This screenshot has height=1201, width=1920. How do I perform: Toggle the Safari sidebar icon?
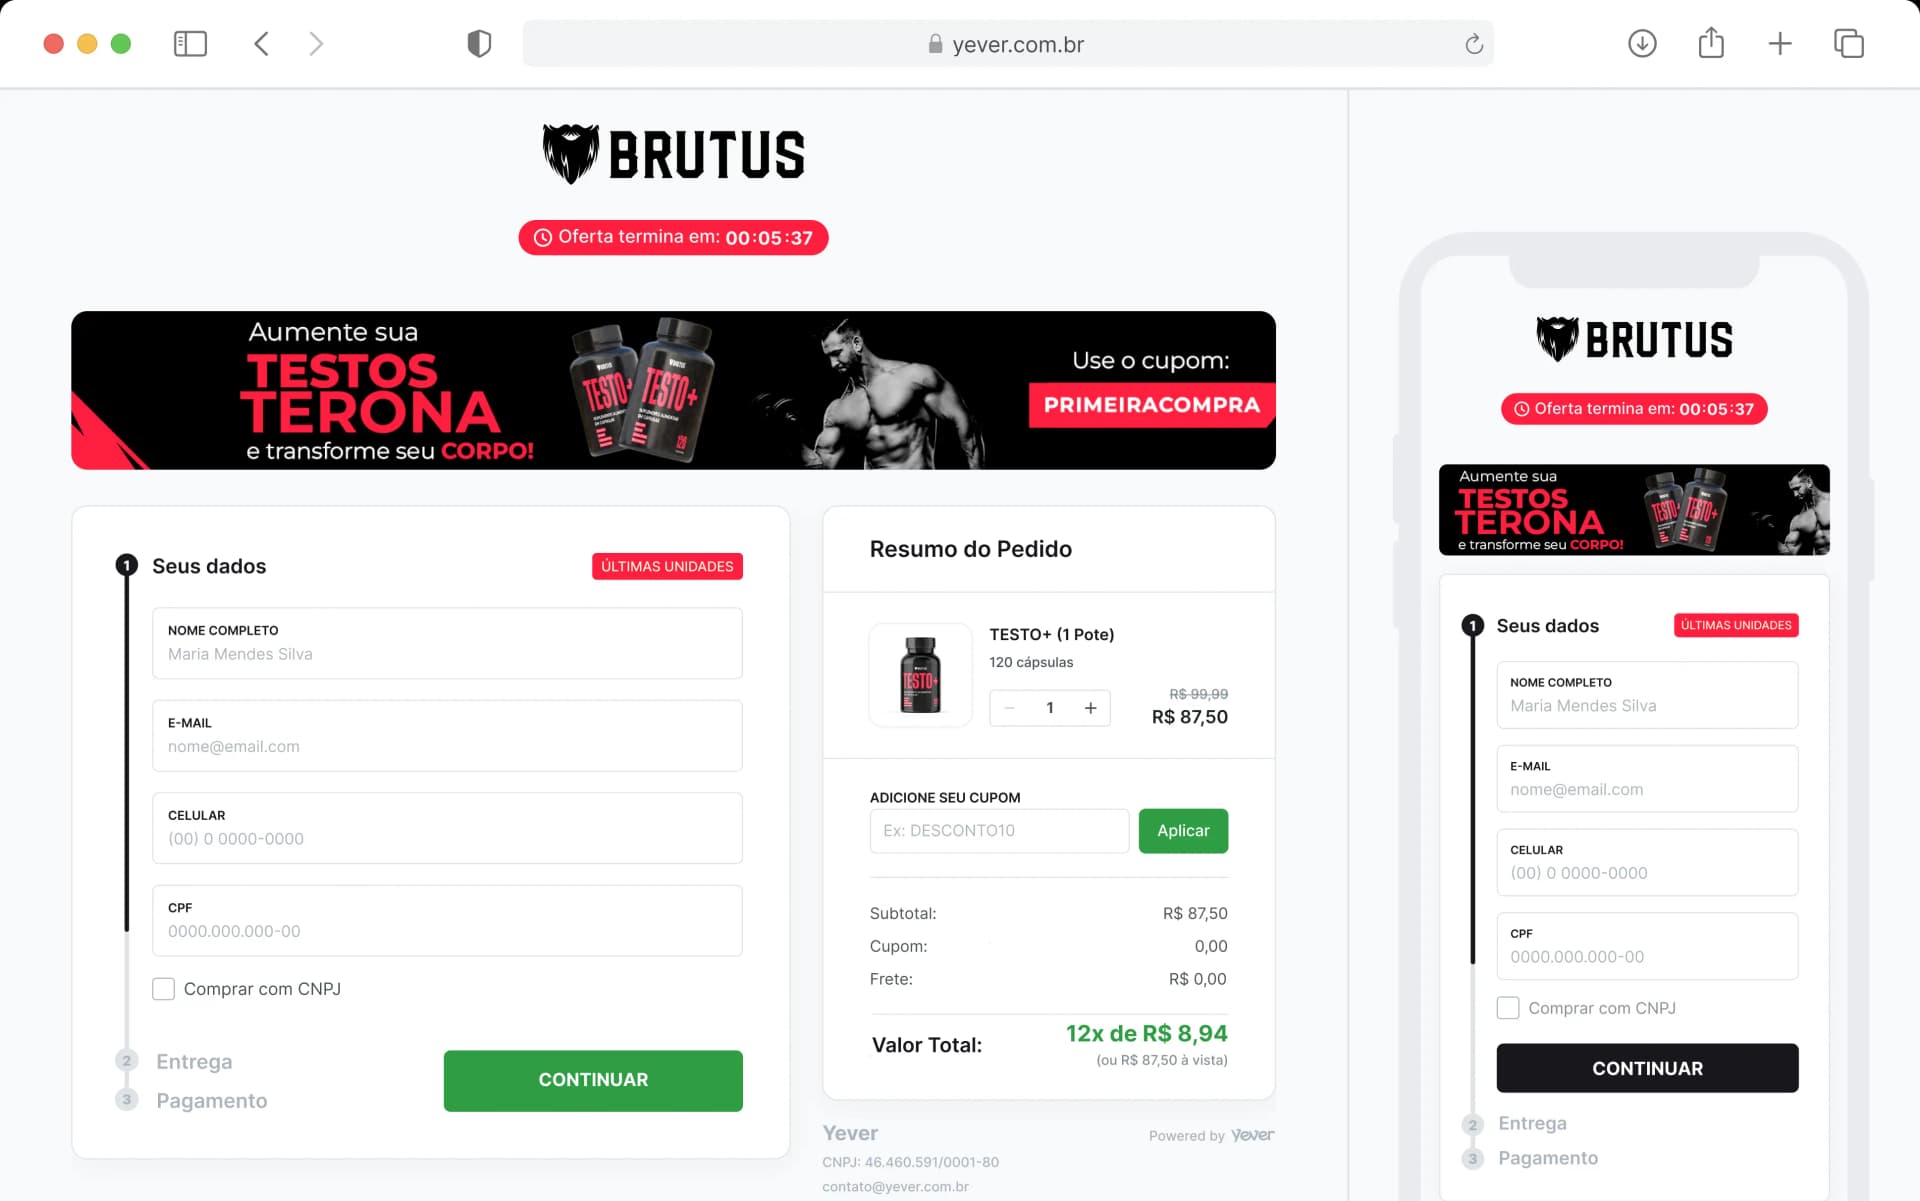pyautogui.click(x=190, y=44)
